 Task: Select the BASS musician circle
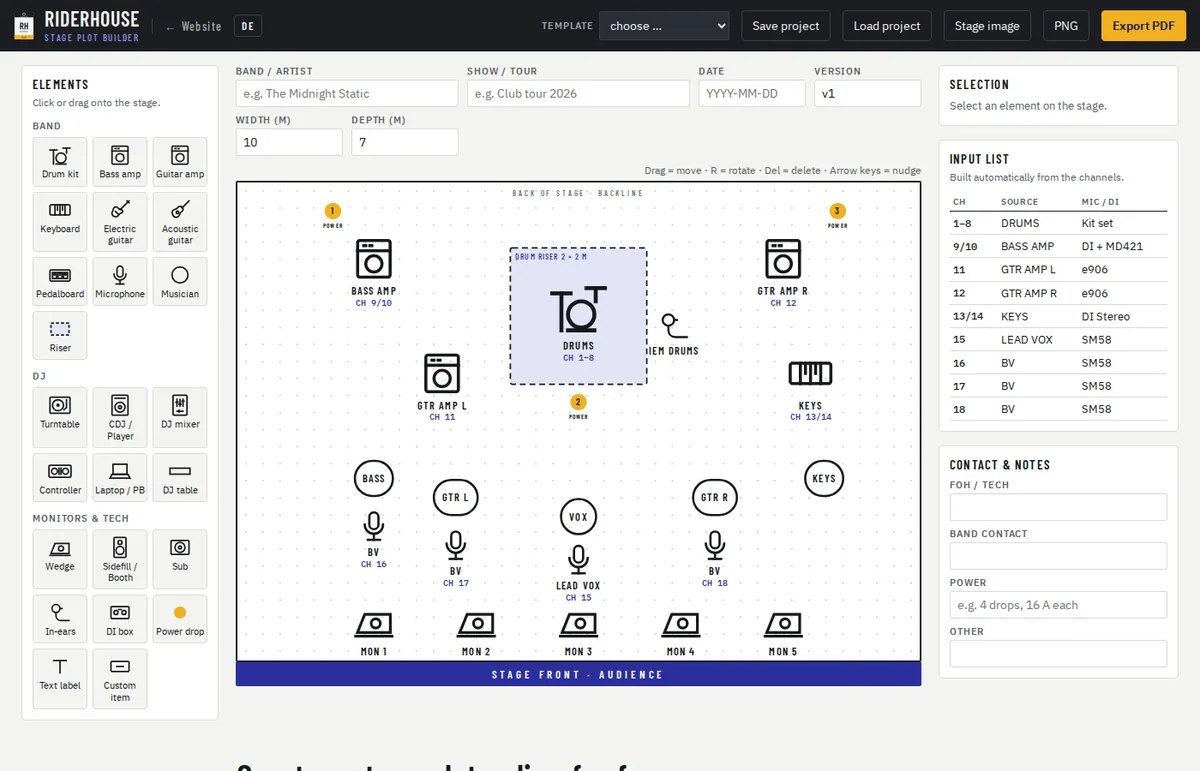pos(374,479)
